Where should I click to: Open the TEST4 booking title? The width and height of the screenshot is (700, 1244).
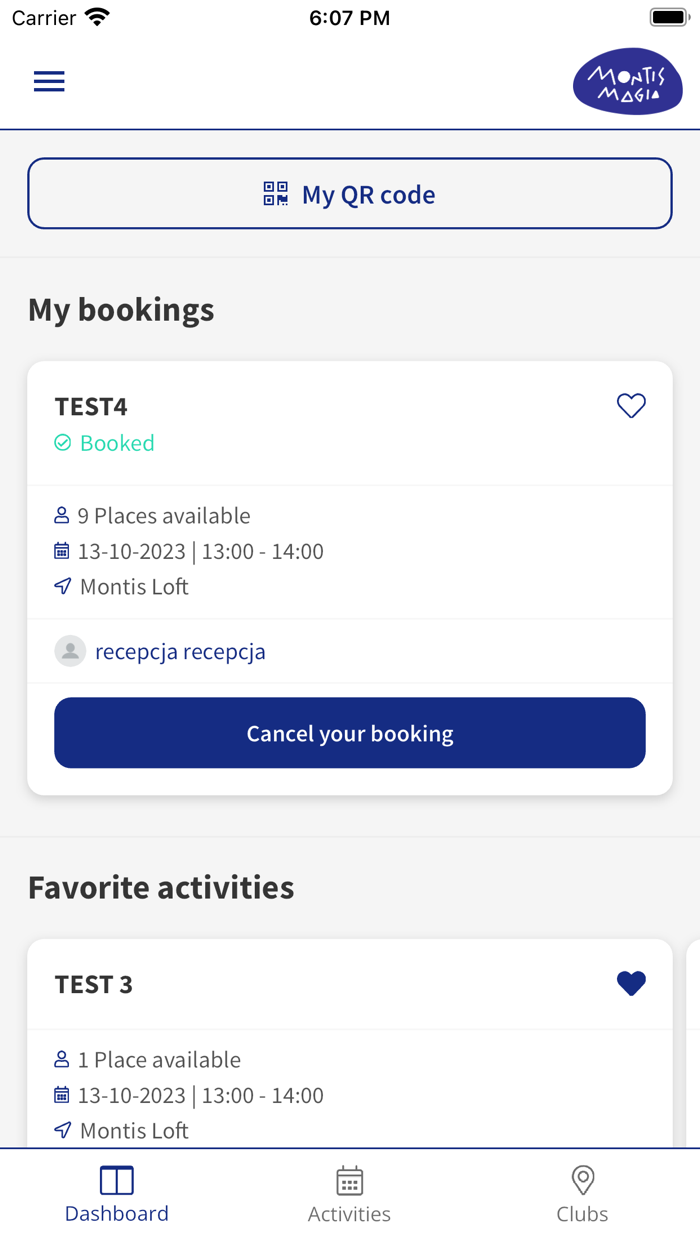pos(91,407)
